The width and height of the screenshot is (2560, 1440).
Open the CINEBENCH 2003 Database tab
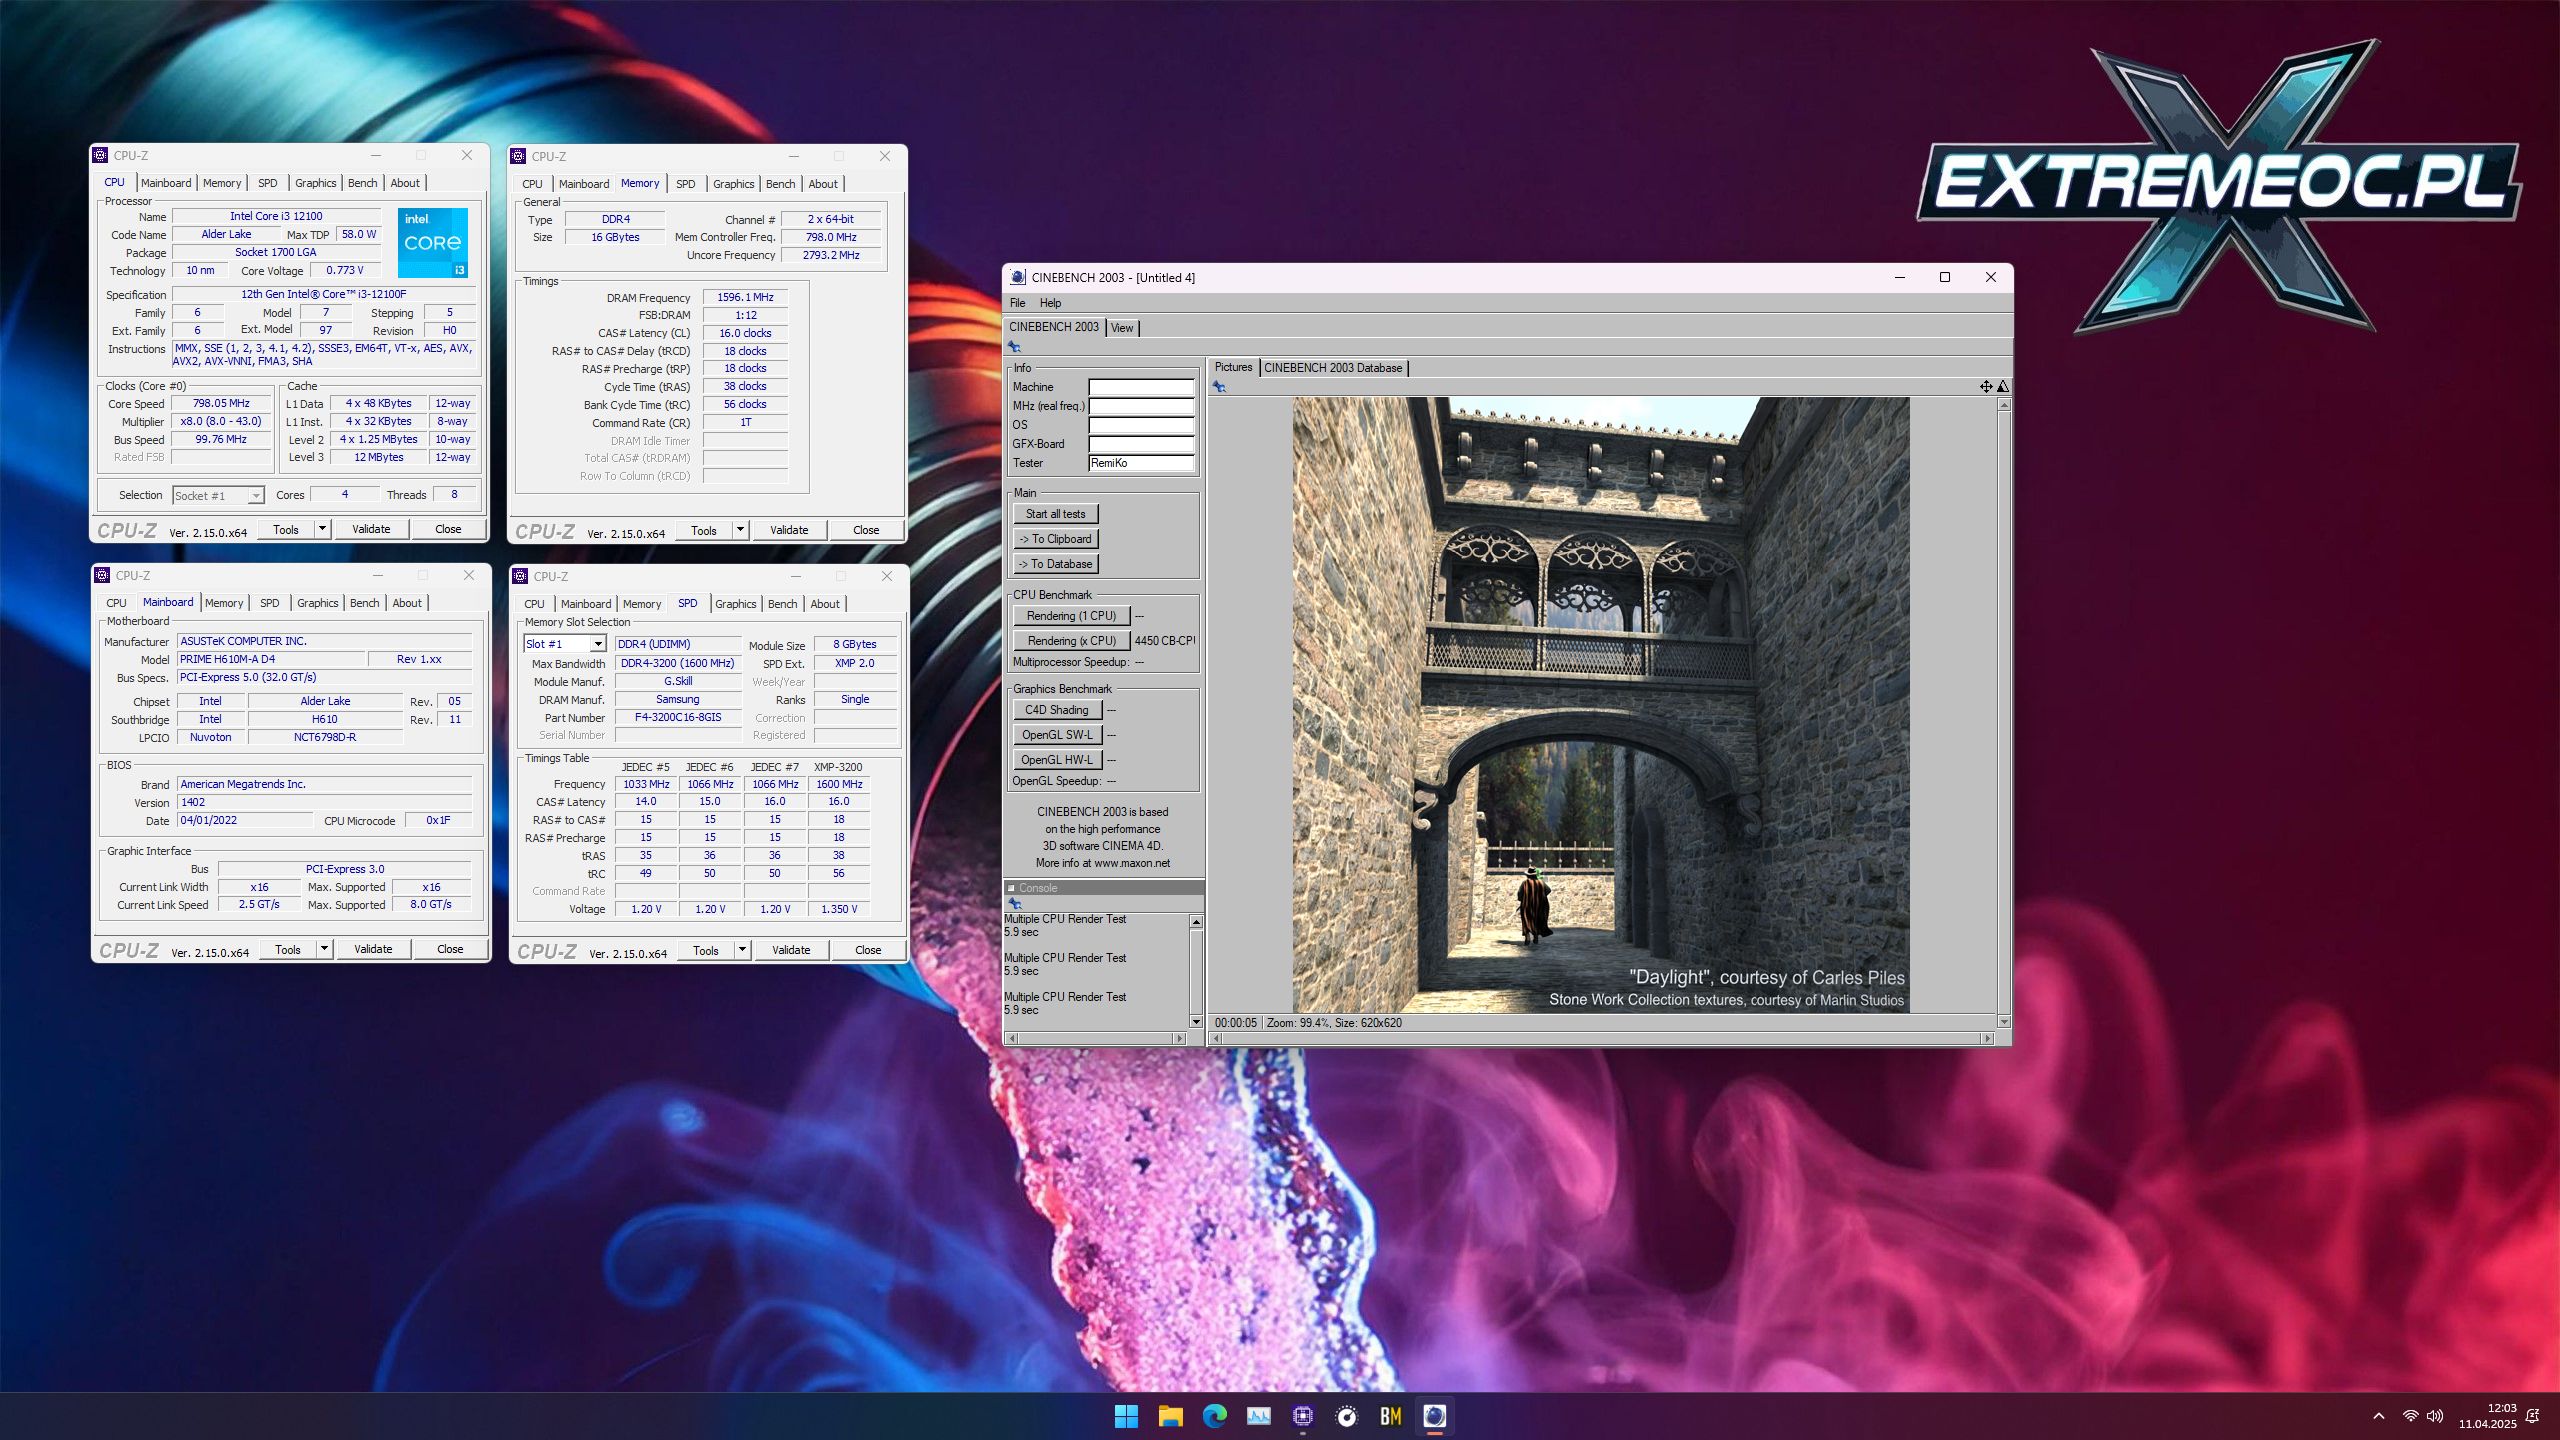point(1333,368)
